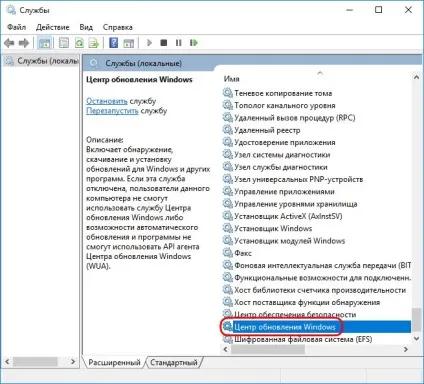The width and height of the screenshot is (424, 384).
Task: Open the Действие menu
Action: pos(53,27)
